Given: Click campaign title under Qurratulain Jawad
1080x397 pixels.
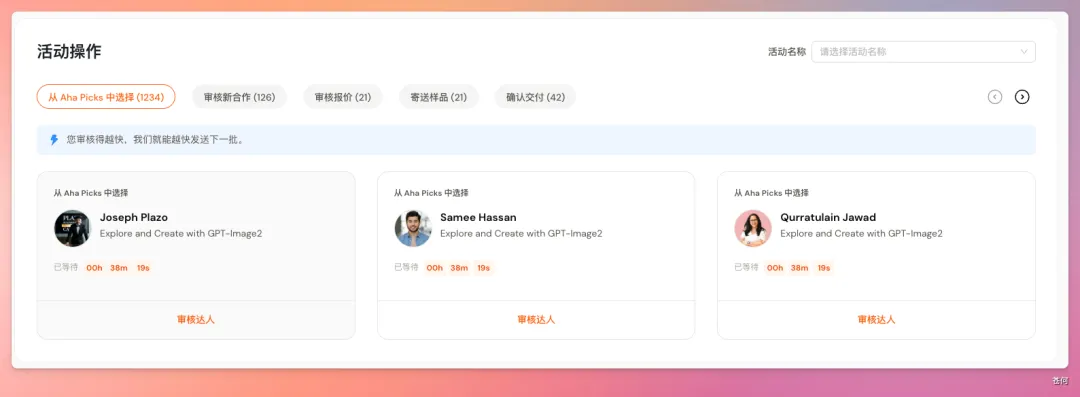Looking at the screenshot, I should click(862, 234).
